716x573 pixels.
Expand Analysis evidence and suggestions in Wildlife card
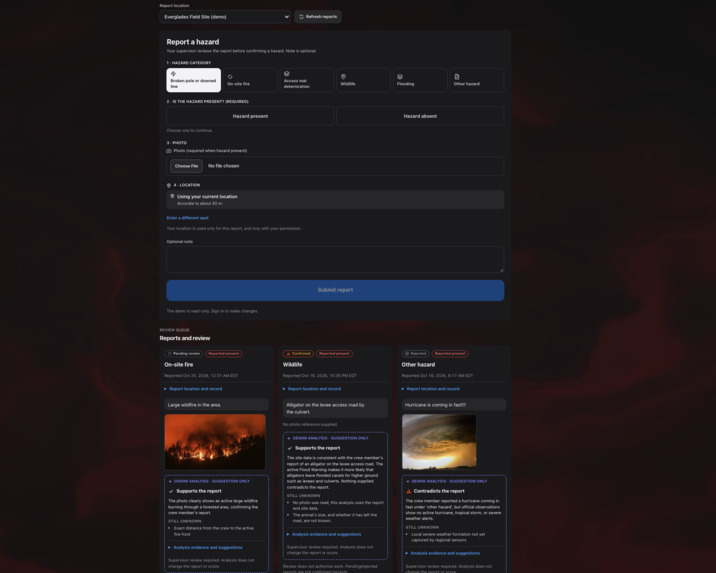pyautogui.click(x=324, y=534)
